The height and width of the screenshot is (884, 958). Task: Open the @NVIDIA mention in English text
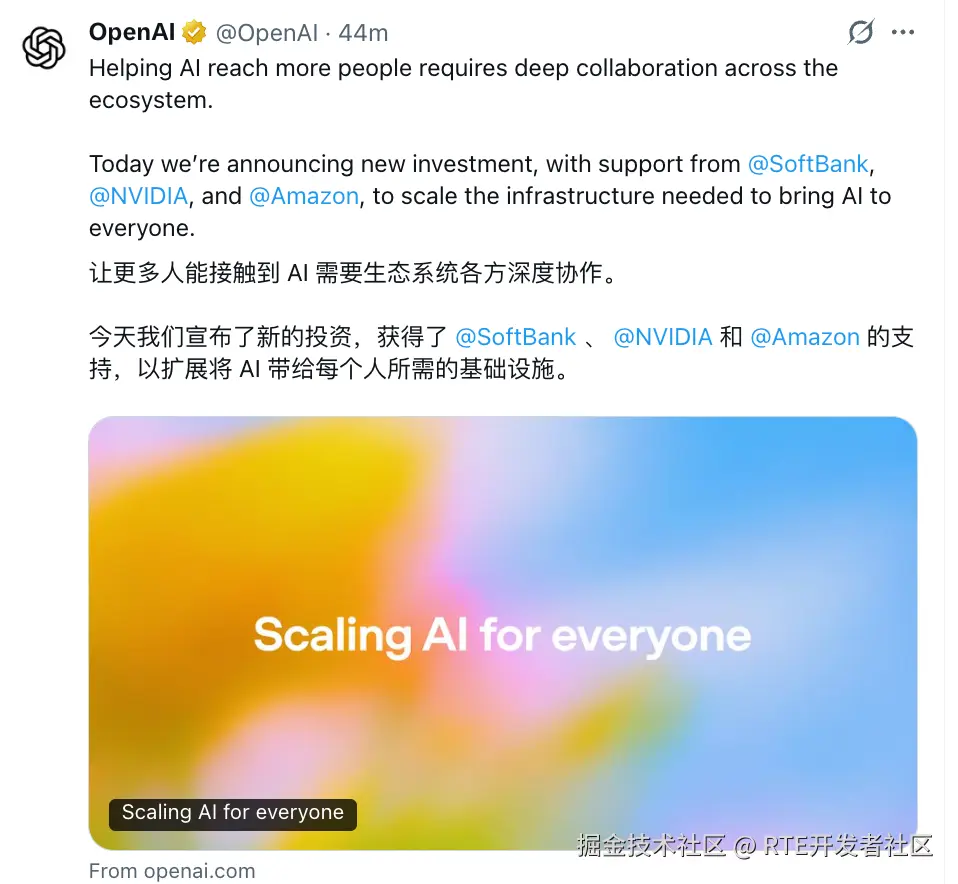coord(139,196)
